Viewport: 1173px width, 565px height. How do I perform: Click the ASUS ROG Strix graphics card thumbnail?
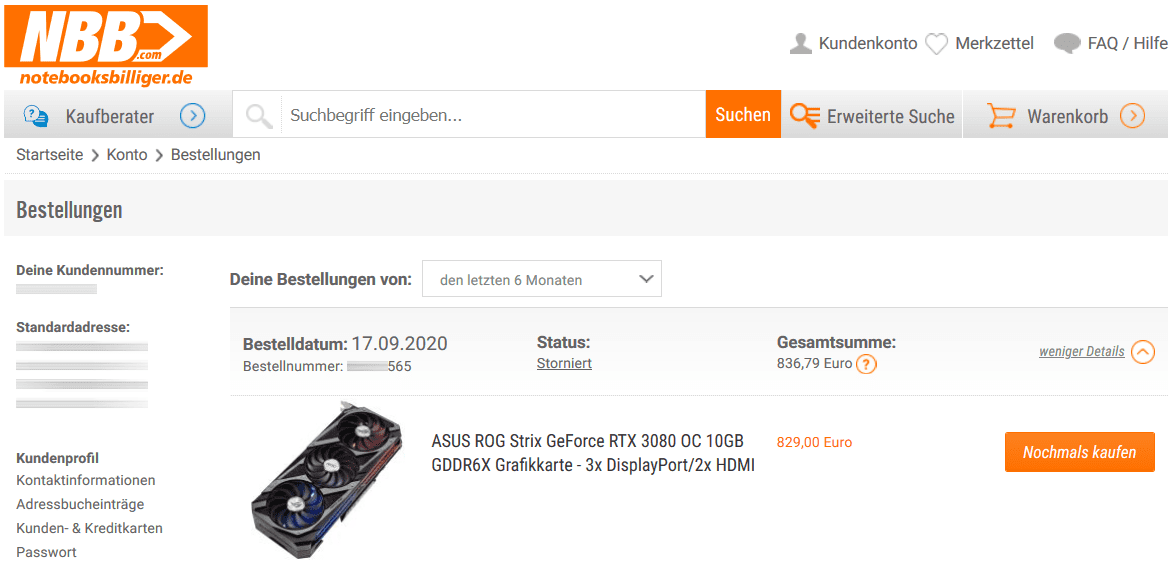pyautogui.click(x=326, y=477)
